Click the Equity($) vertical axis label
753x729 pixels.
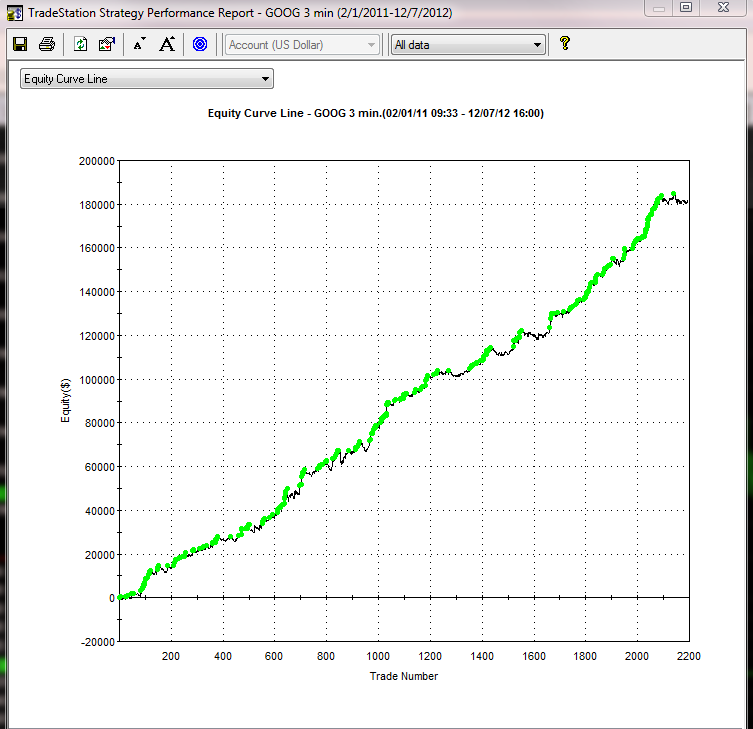pos(67,400)
